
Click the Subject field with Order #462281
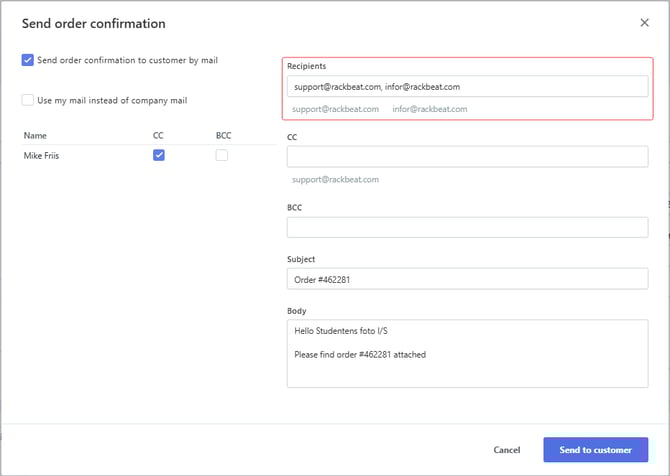pyautogui.click(x=467, y=280)
